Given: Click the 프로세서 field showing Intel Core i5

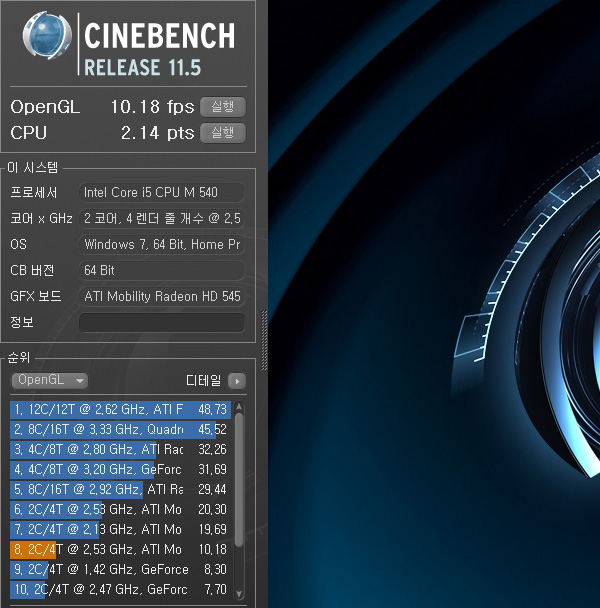Looking at the screenshot, I should 162,192.
